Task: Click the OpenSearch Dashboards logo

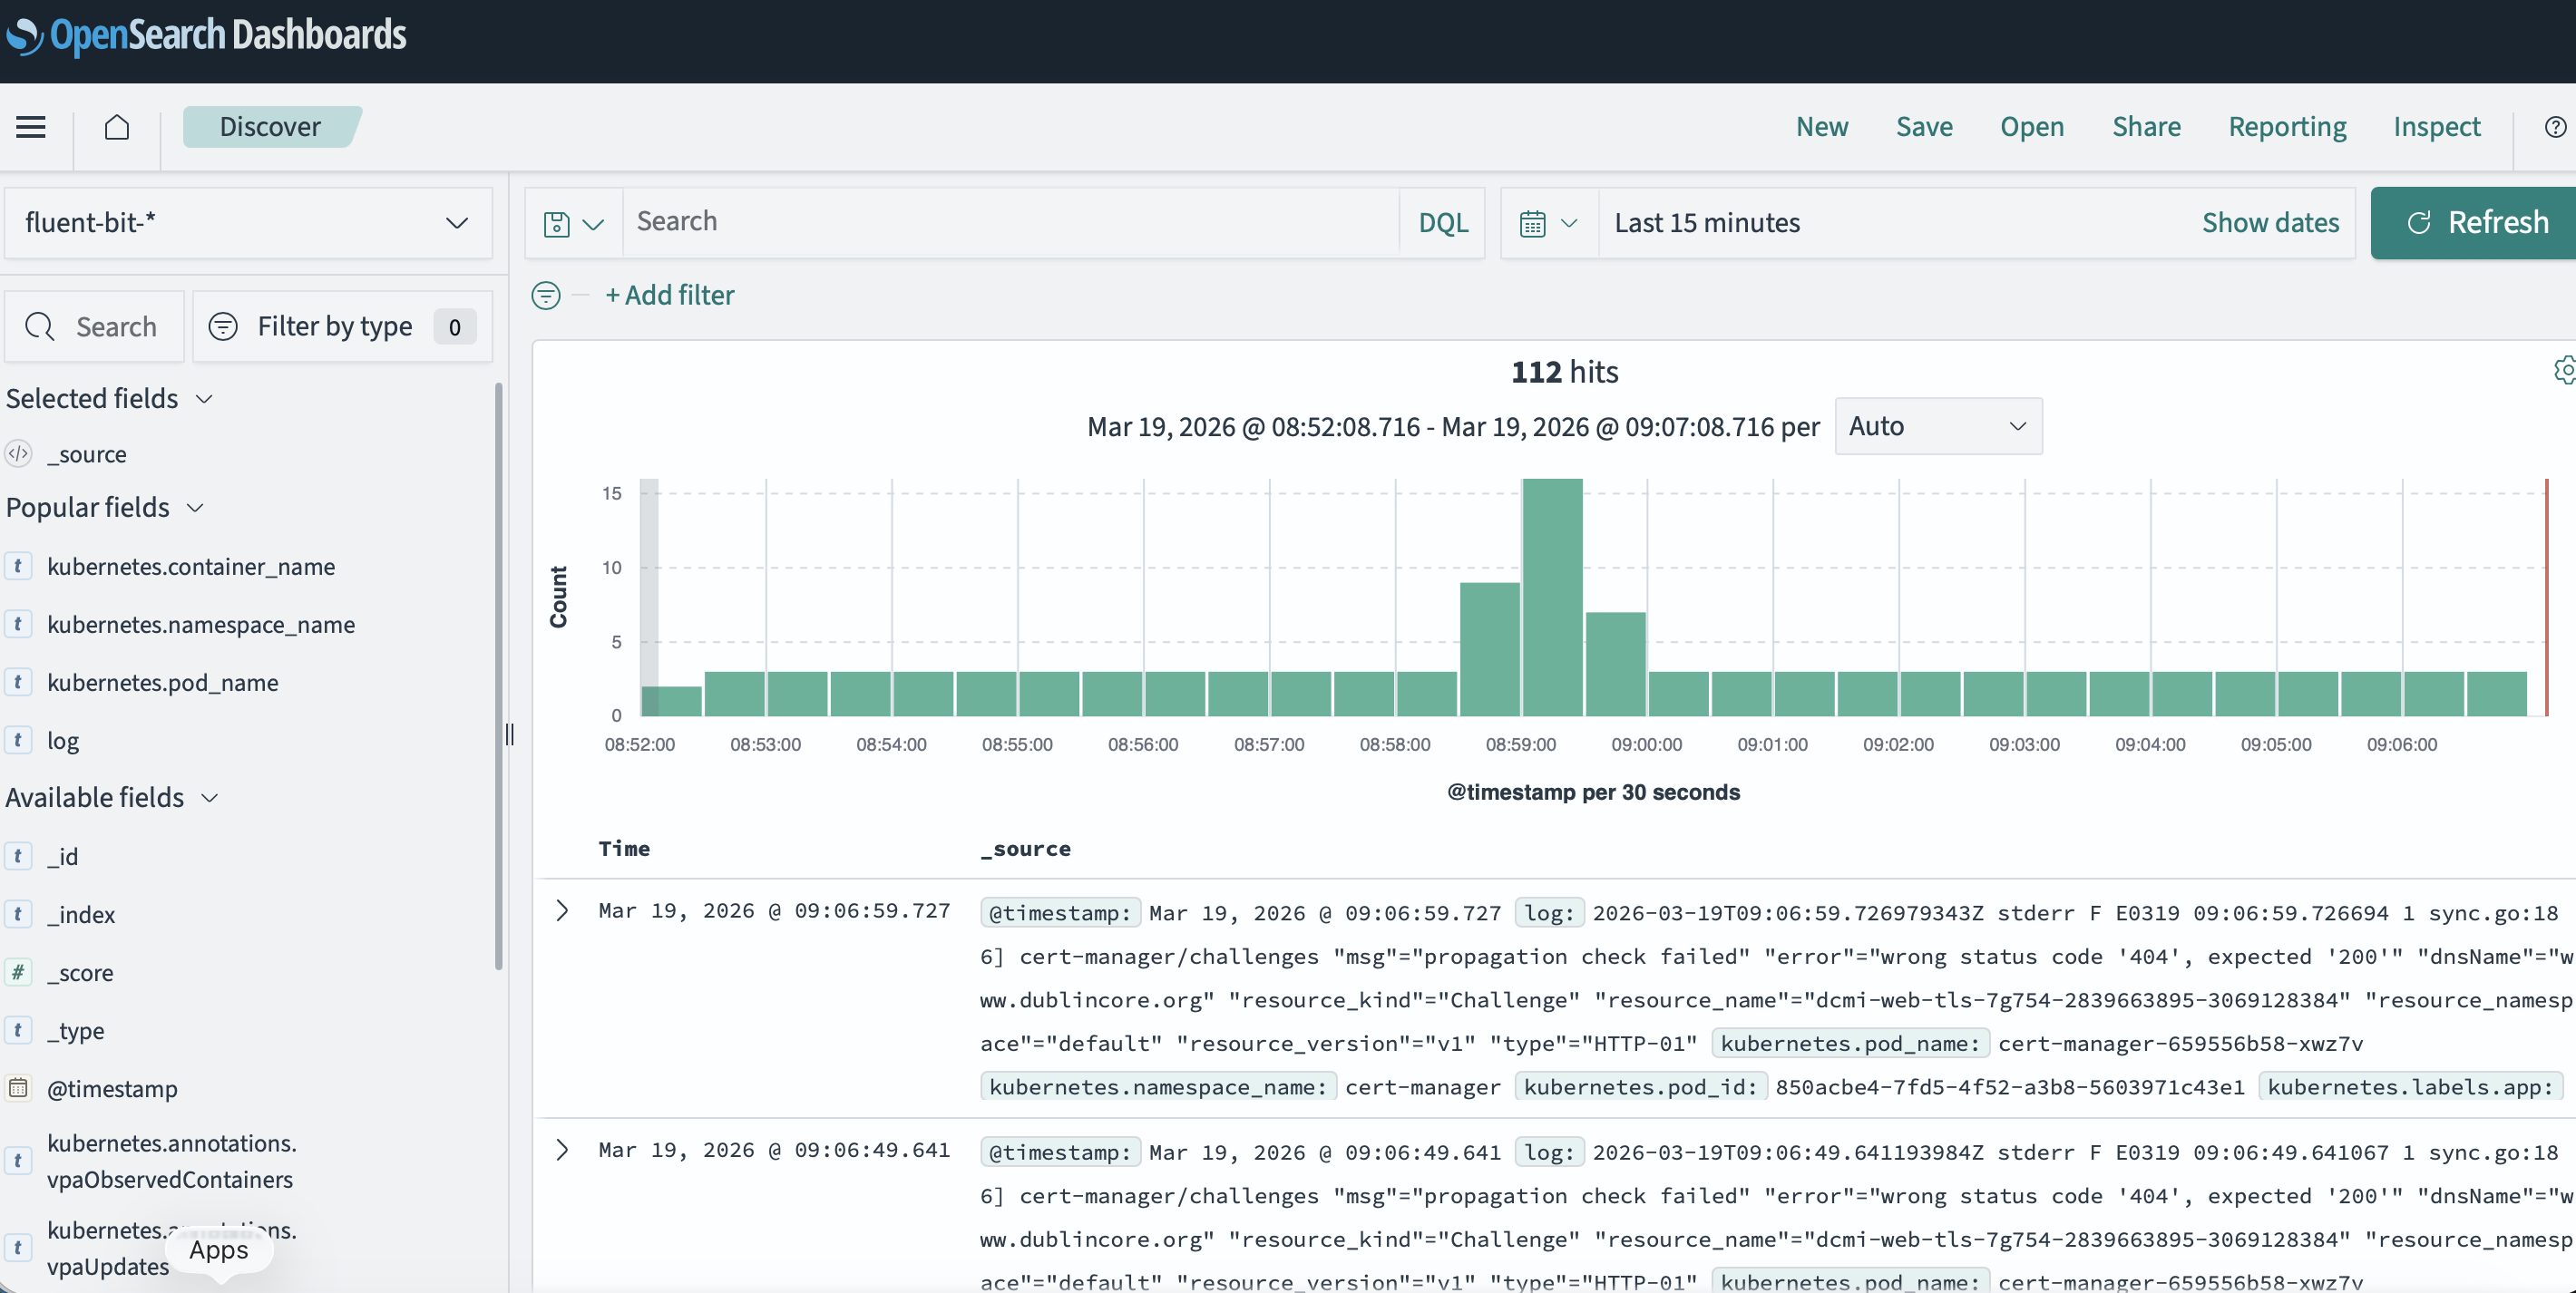Action: 207,36
